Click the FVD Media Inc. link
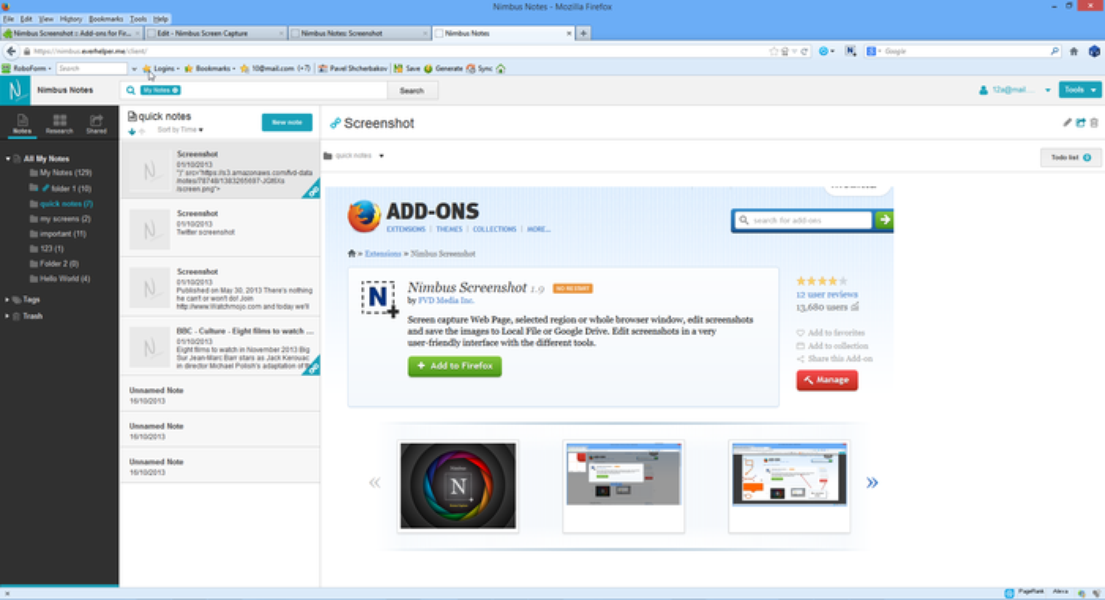 click(446, 300)
